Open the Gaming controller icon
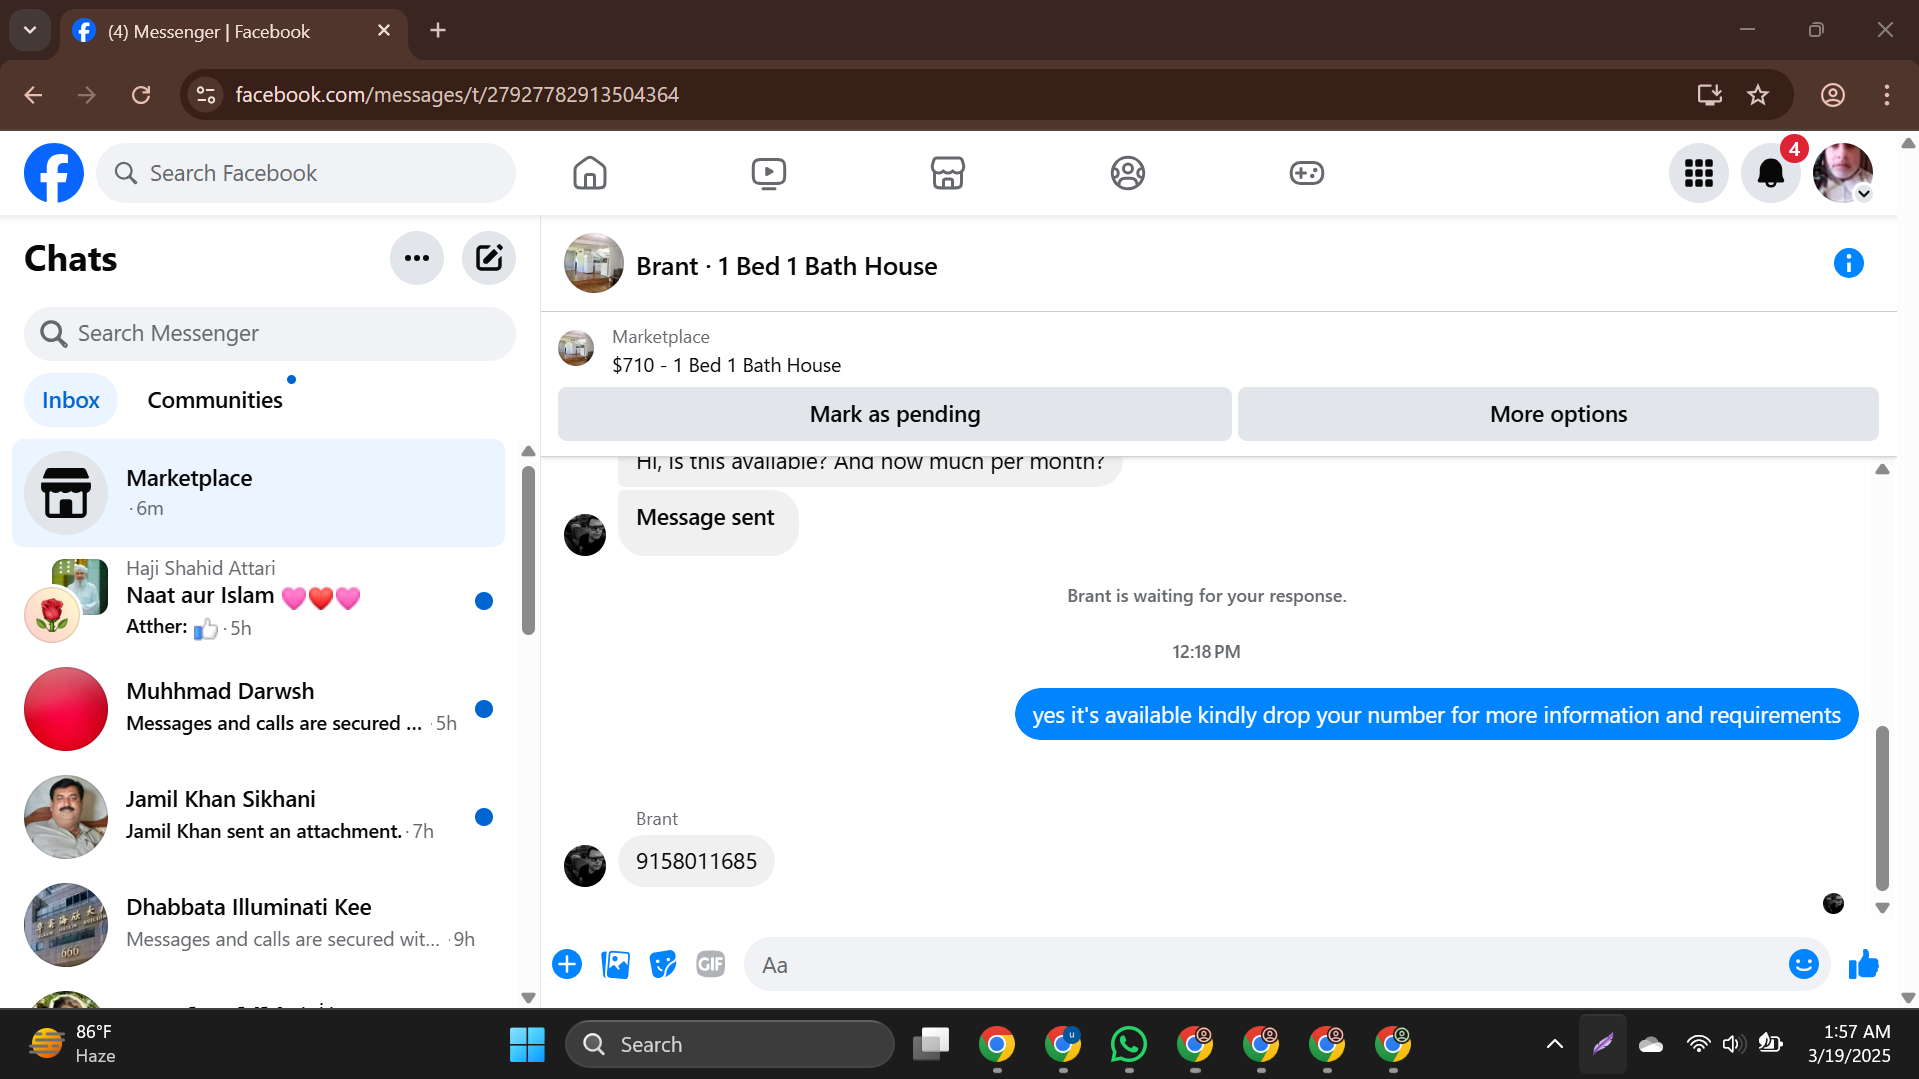 click(1306, 173)
